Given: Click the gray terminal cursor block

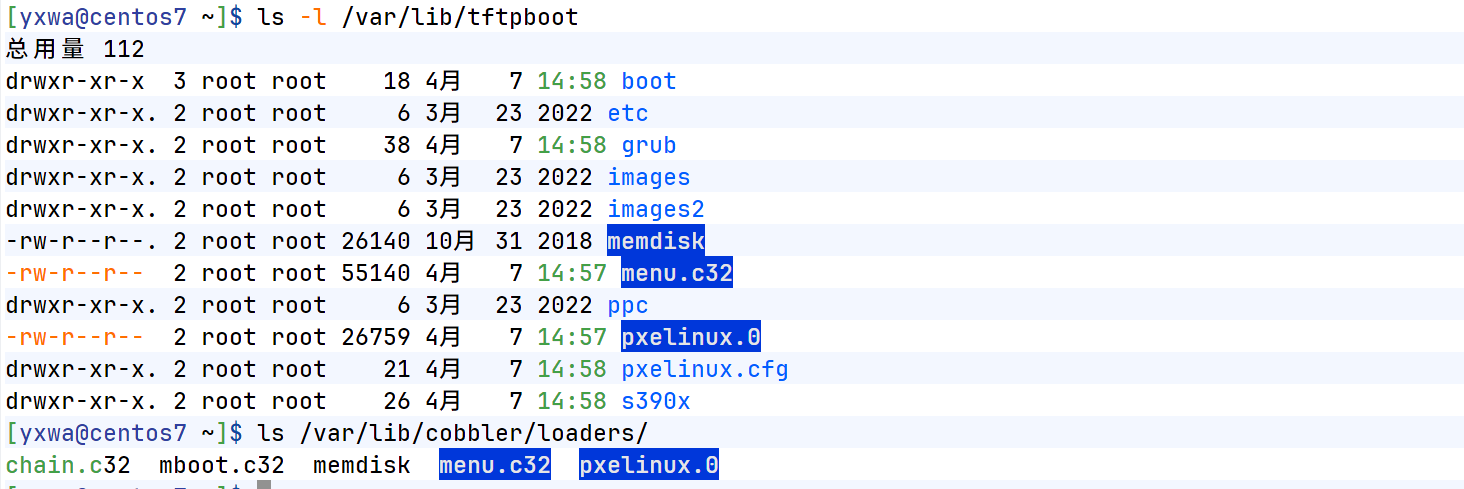Looking at the screenshot, I should (264, 484).
